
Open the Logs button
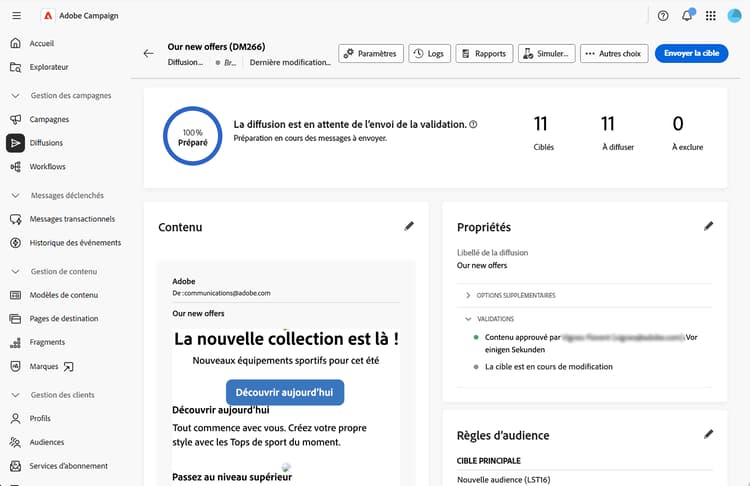tap(429, 54)
